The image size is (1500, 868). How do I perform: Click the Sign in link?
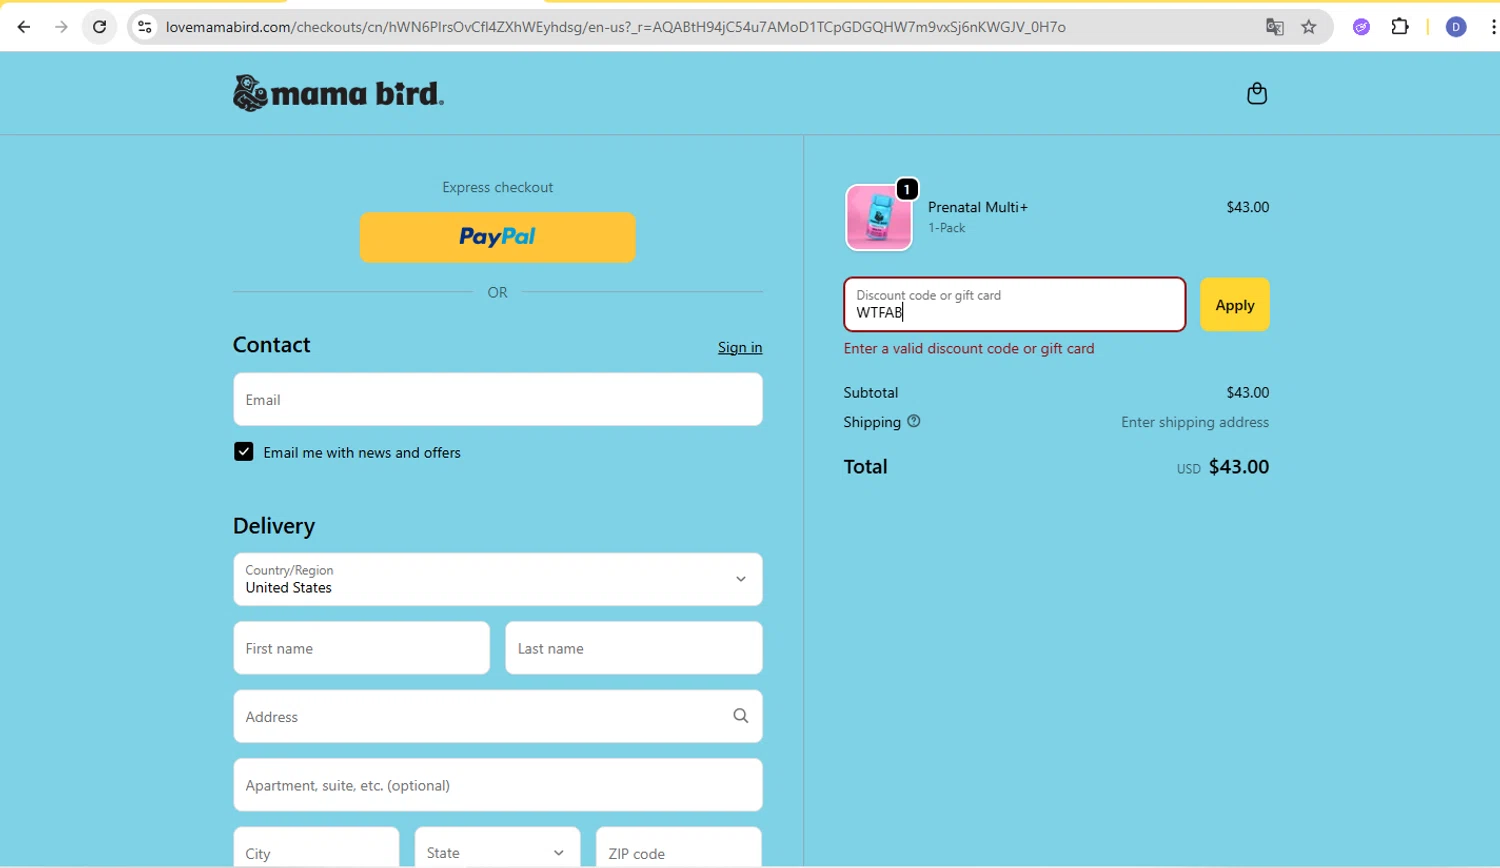coord(740,347)
